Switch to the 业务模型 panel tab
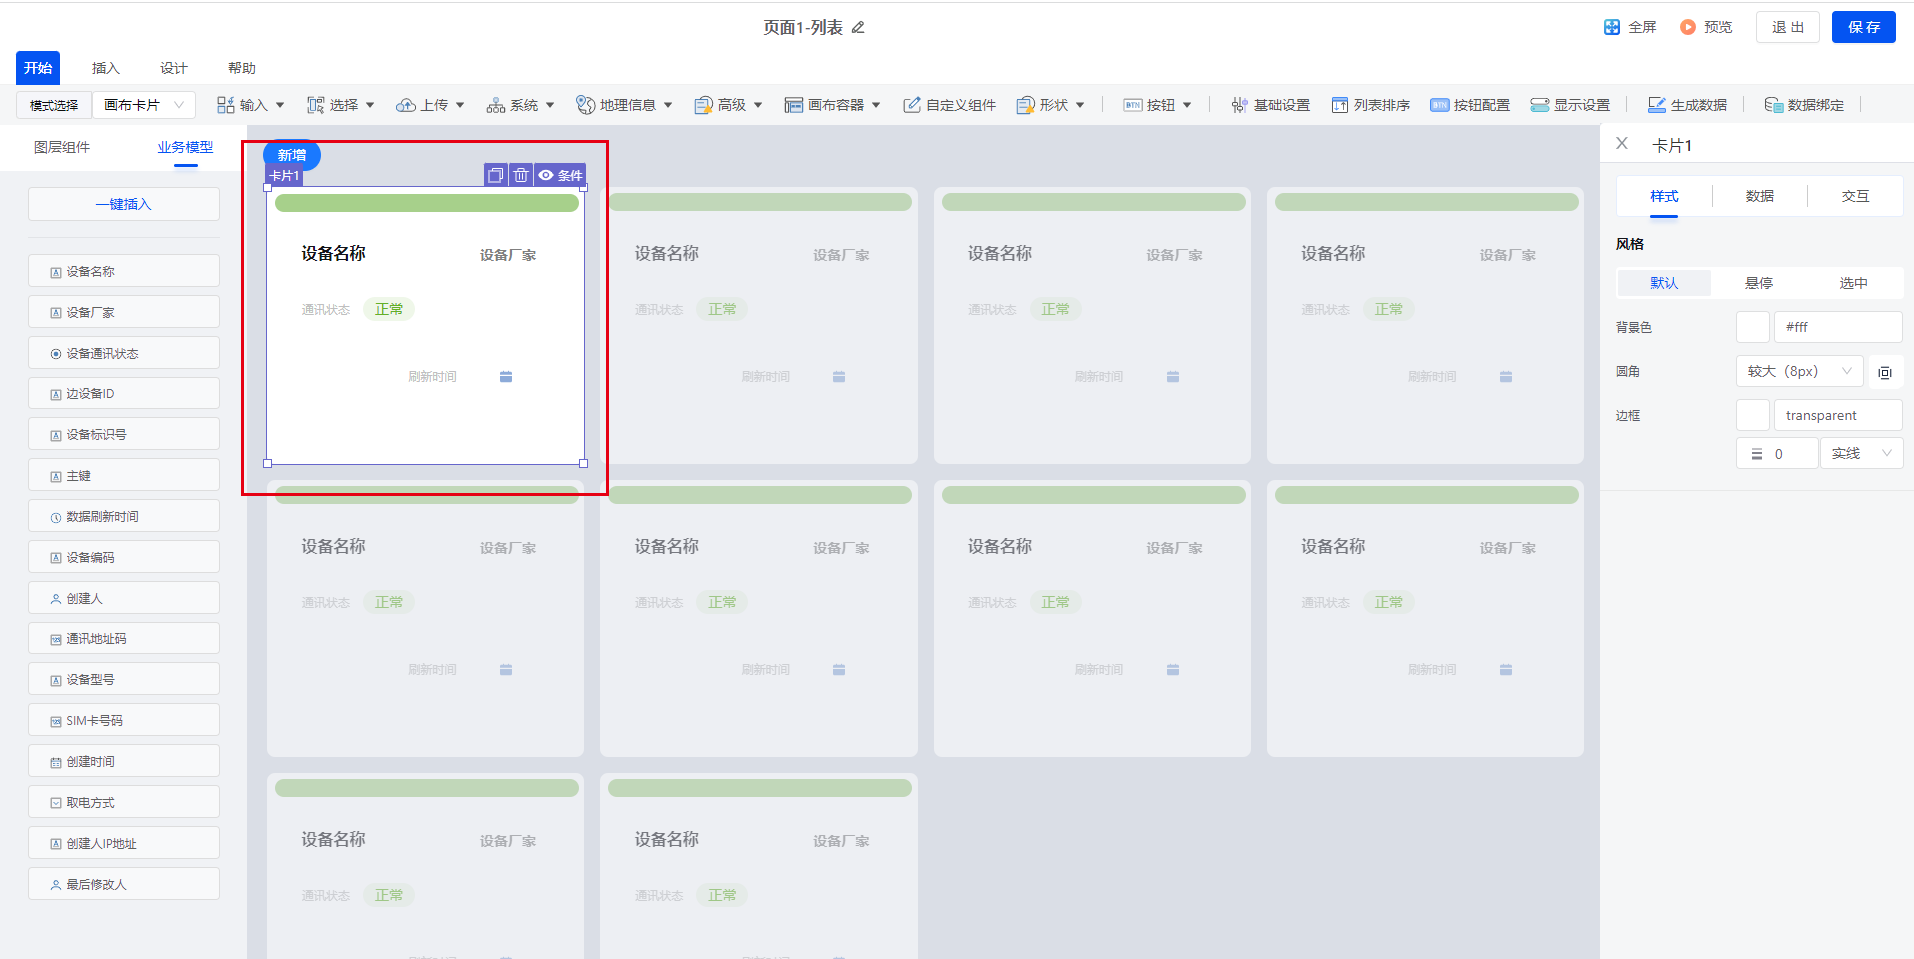Viewport: 1914px width, 959px height. click(x=185, y=147)
